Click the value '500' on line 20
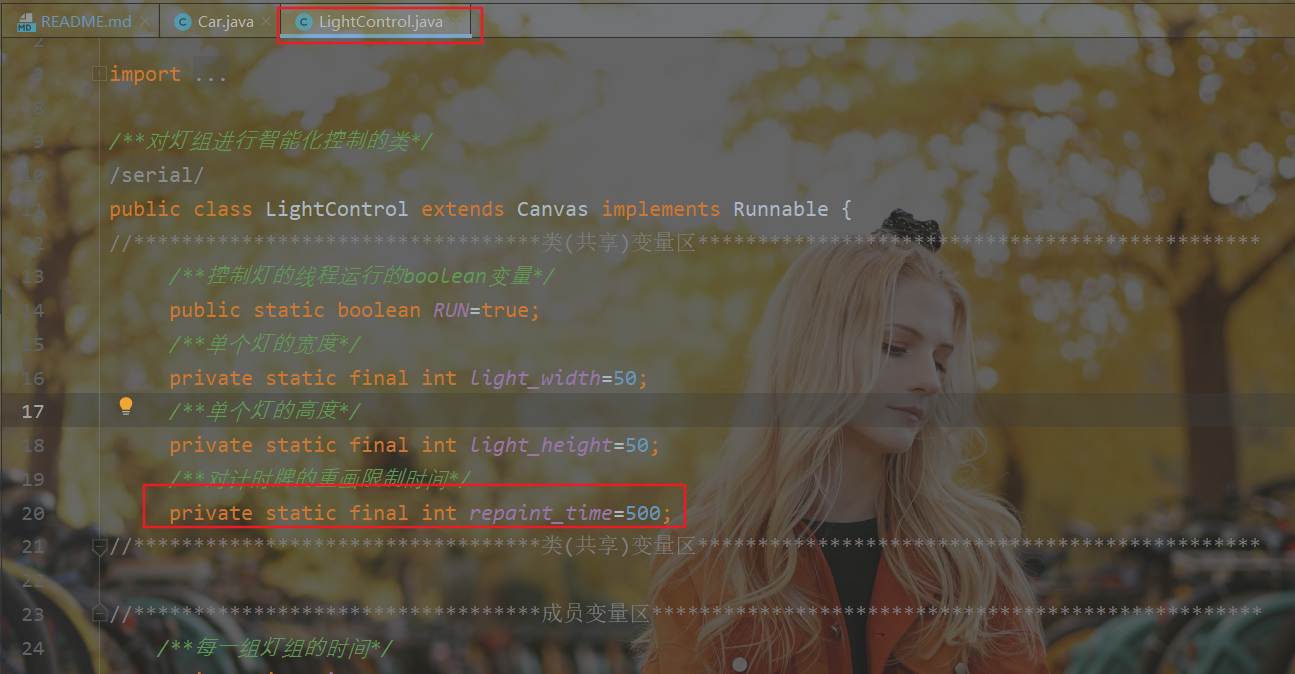Viewport: 1295px width, 674px height. point(643,513)
